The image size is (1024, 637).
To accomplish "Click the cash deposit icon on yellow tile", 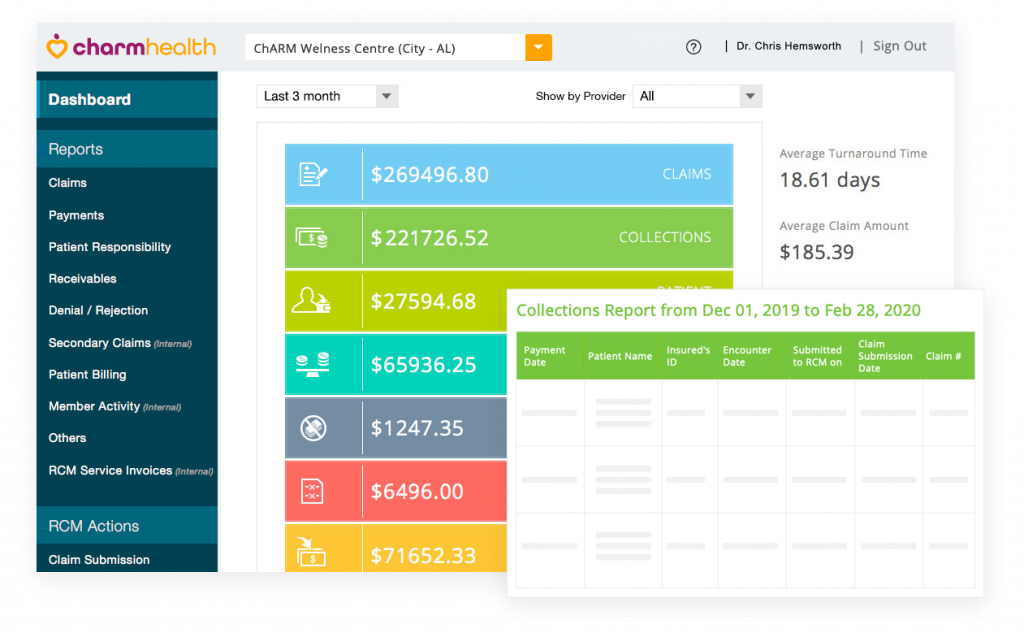I will 312,552.
